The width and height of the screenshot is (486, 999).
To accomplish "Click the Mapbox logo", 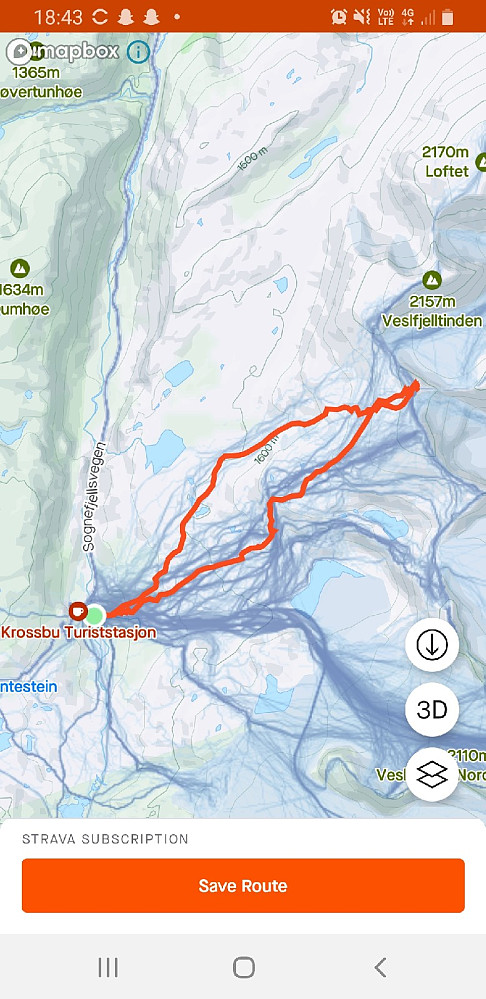I will [63, 52].
